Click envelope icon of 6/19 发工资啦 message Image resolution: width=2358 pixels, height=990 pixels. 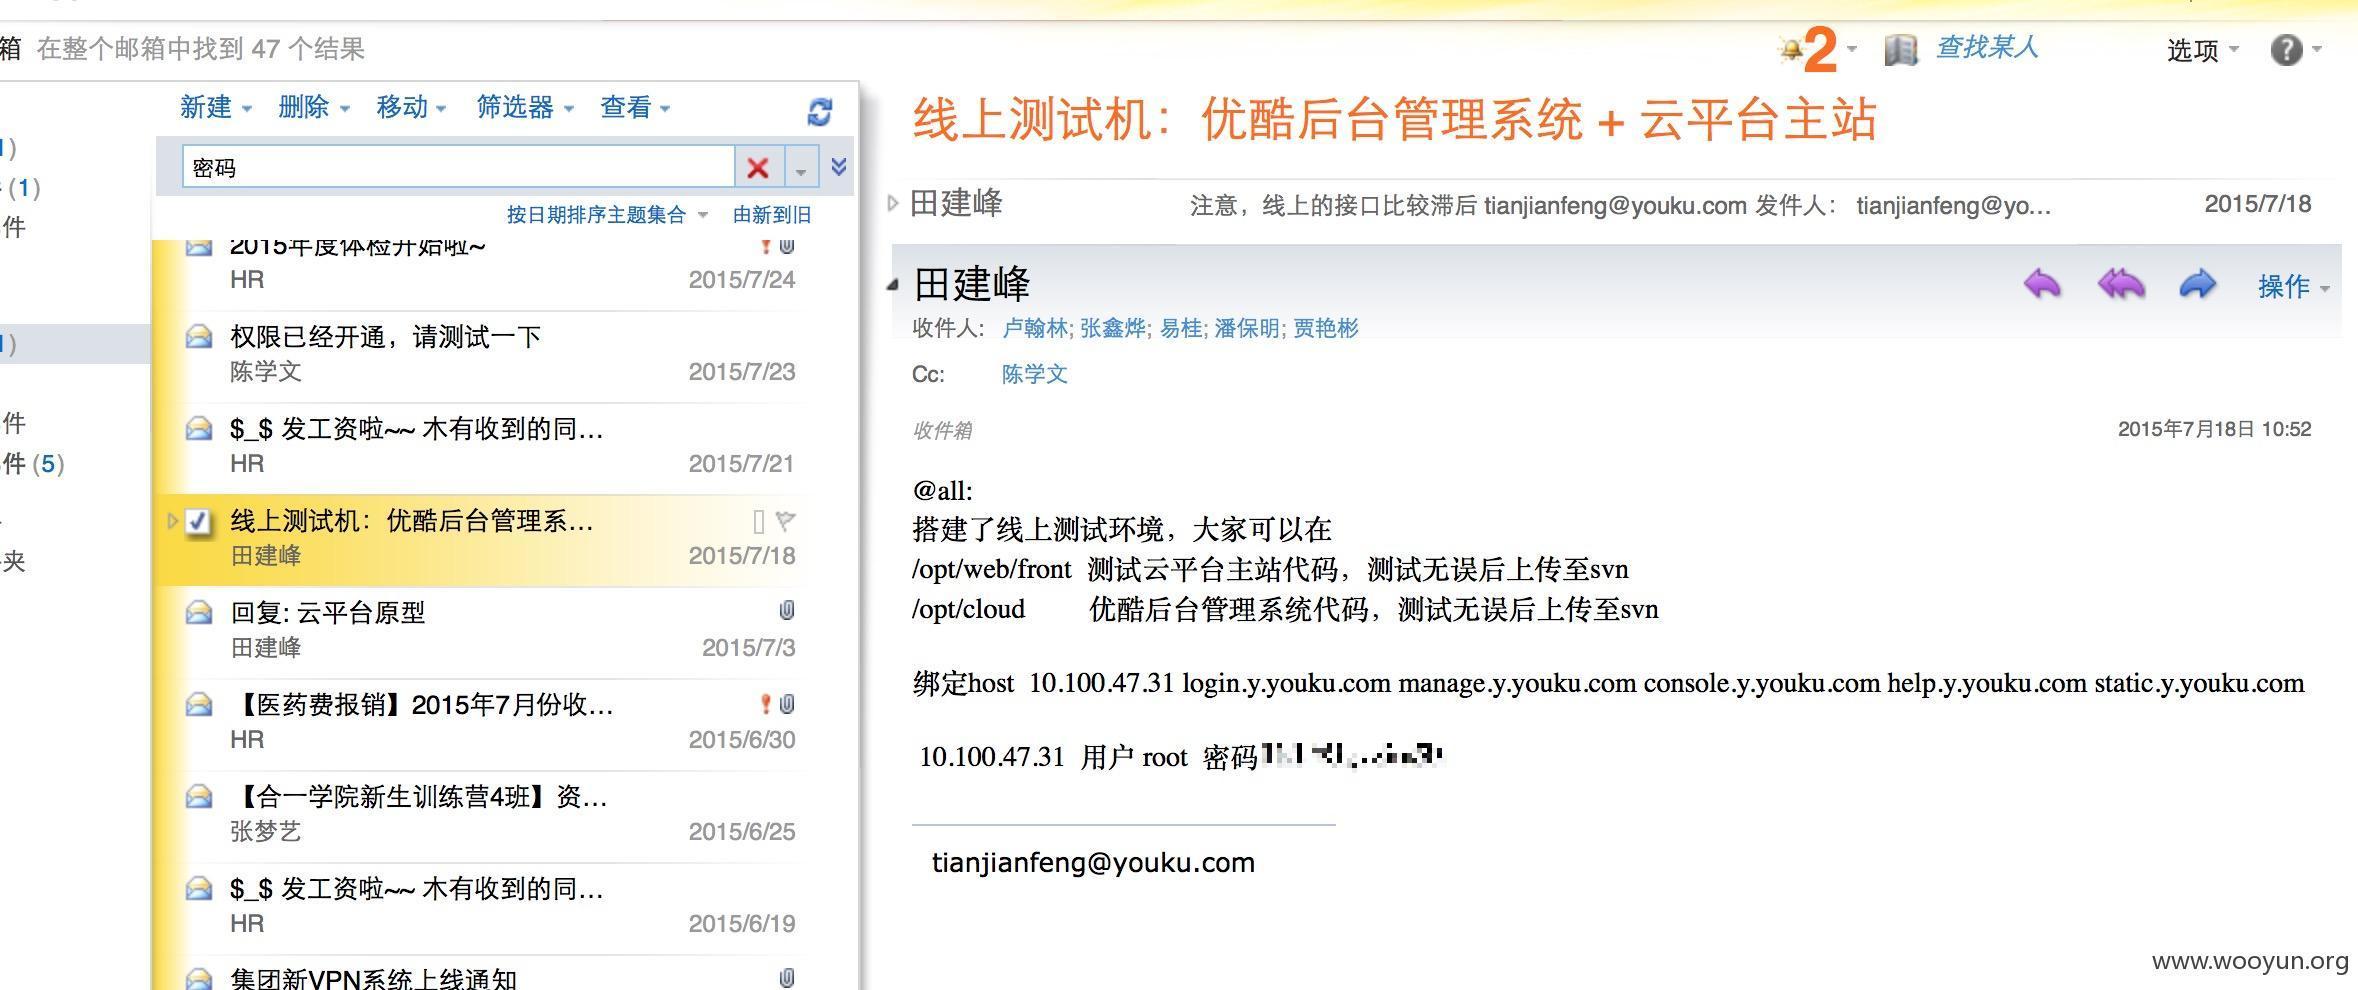[199, 889]
